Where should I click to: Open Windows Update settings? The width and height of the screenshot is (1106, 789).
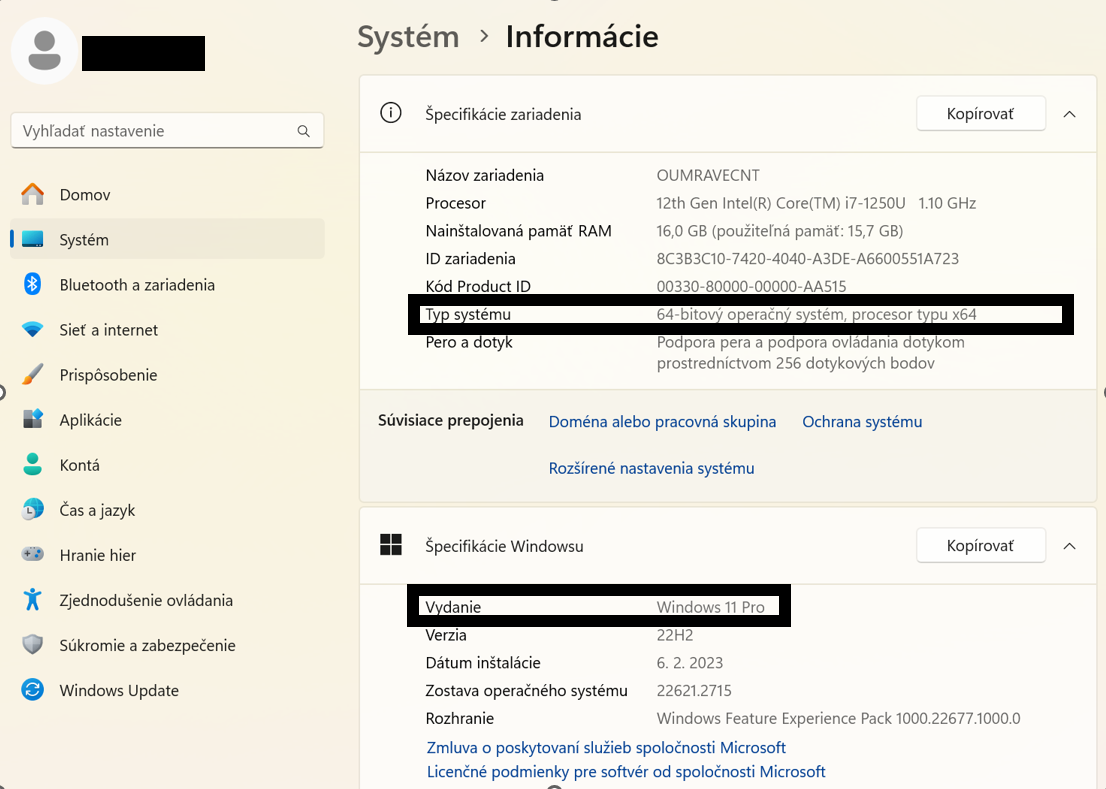(x=167, y=691)
